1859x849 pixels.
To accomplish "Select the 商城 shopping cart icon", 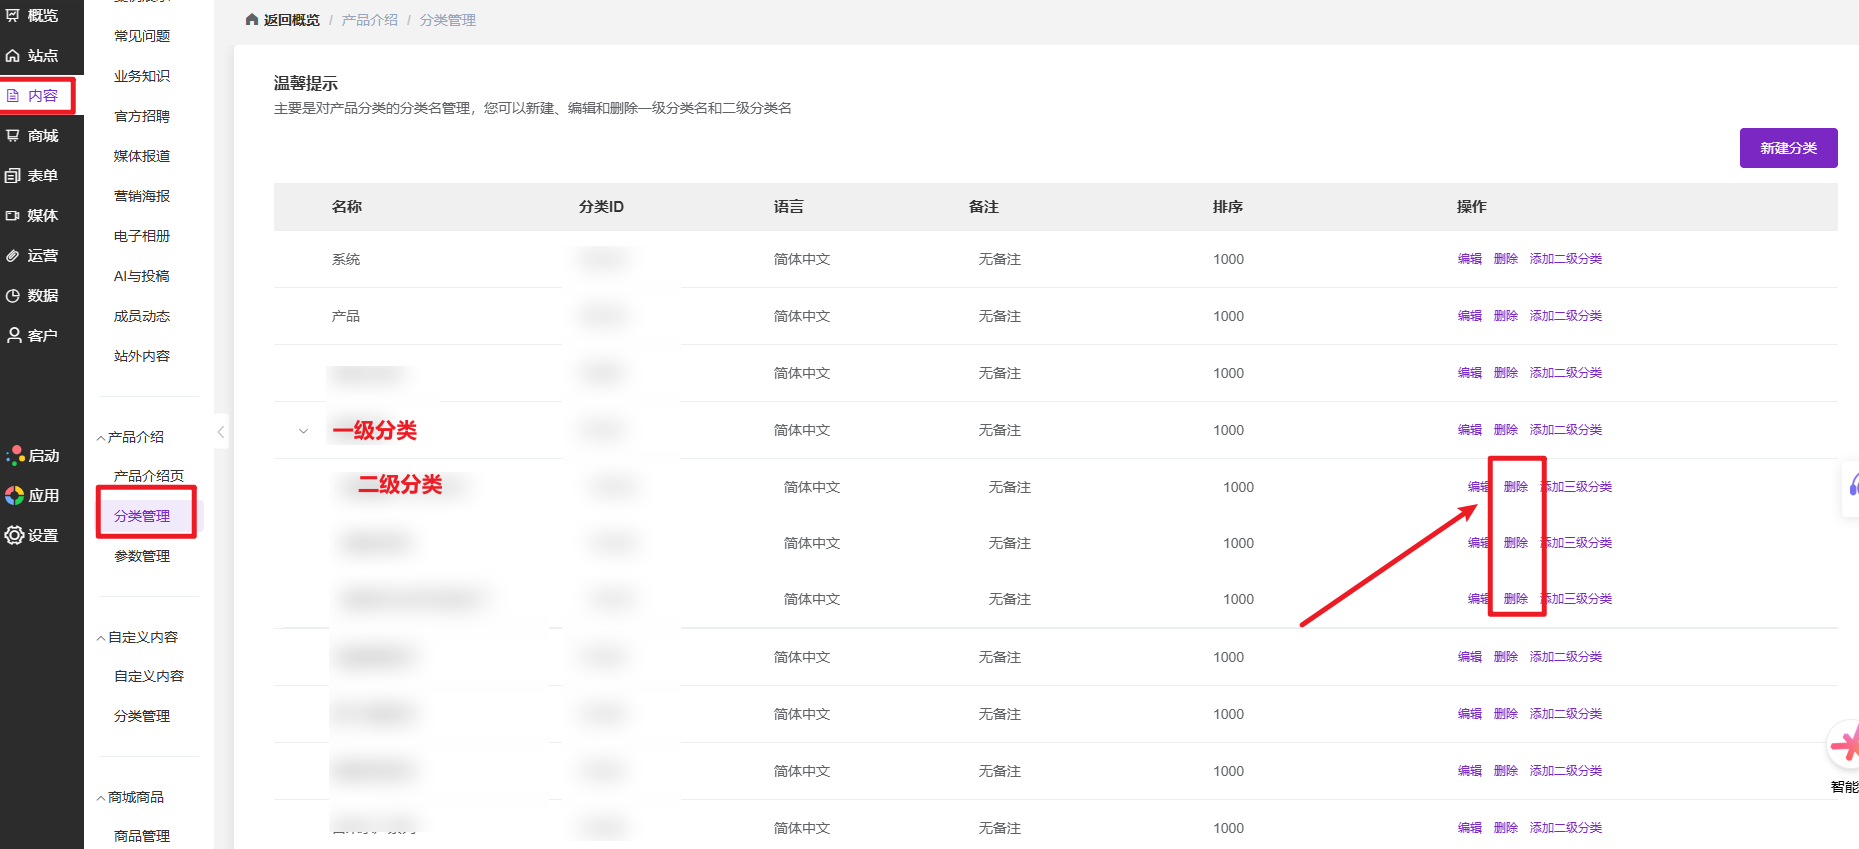I will click(13, 136).
